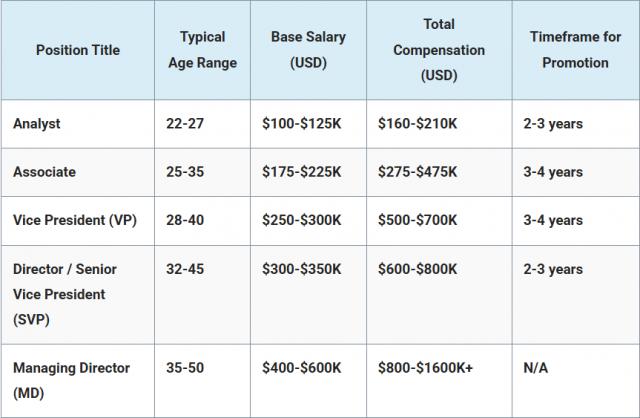
Task: Click the Managing Director (MD) cell
Action: 71,380
